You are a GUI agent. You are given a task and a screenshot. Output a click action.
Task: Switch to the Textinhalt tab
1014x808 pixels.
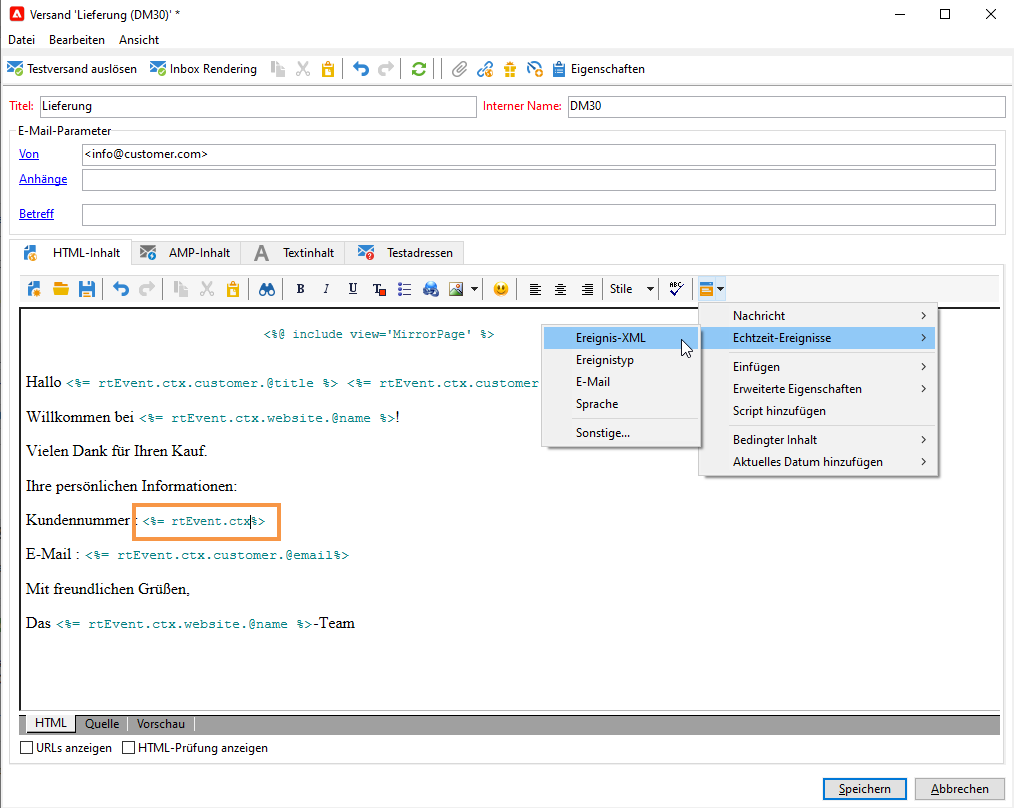294,253
